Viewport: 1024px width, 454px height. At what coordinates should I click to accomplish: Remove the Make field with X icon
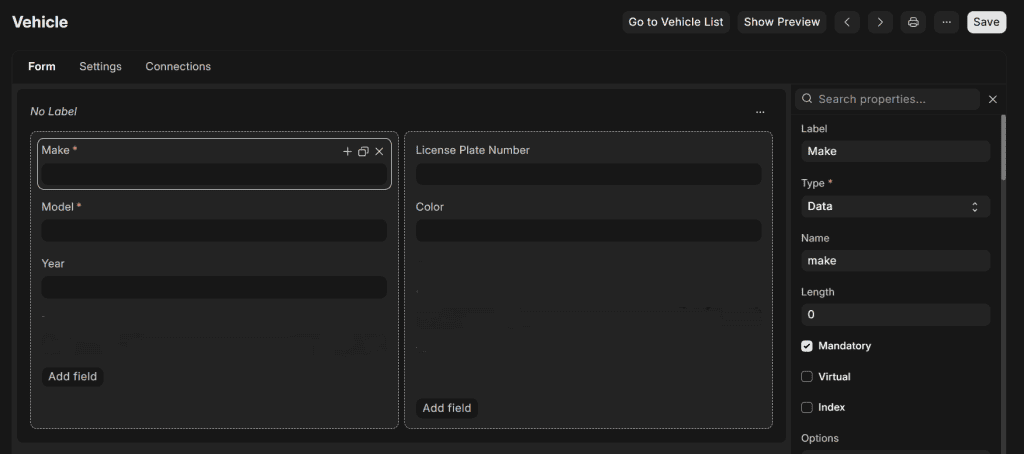[x=379, y=151]
